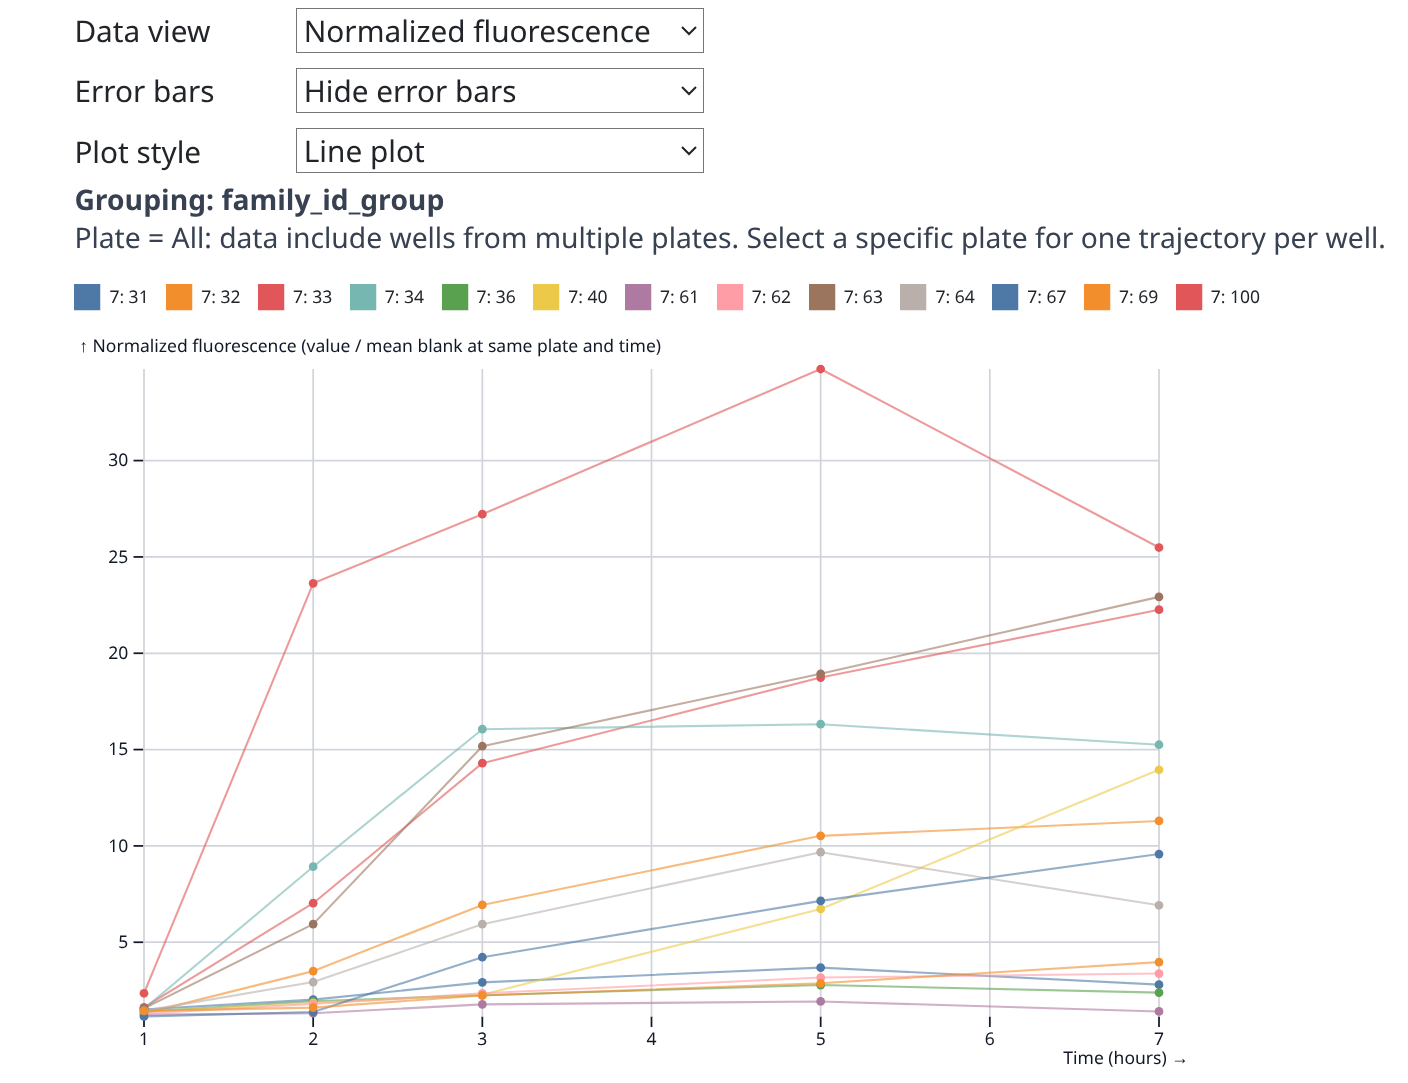Screen dimensions: 1408x1083
Task: Click the 7: 100 legend label
Action: pos(1235,297)
